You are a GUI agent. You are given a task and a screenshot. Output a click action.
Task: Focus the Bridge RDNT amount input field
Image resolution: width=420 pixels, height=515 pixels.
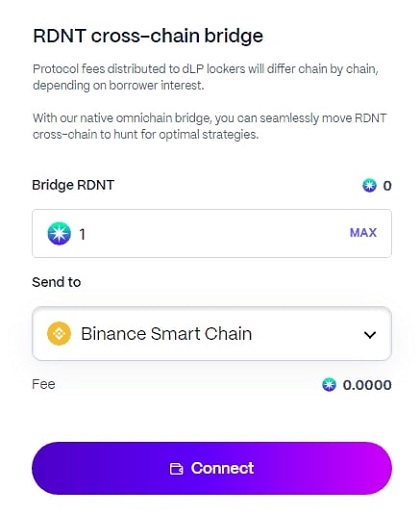tap(212, 233)
